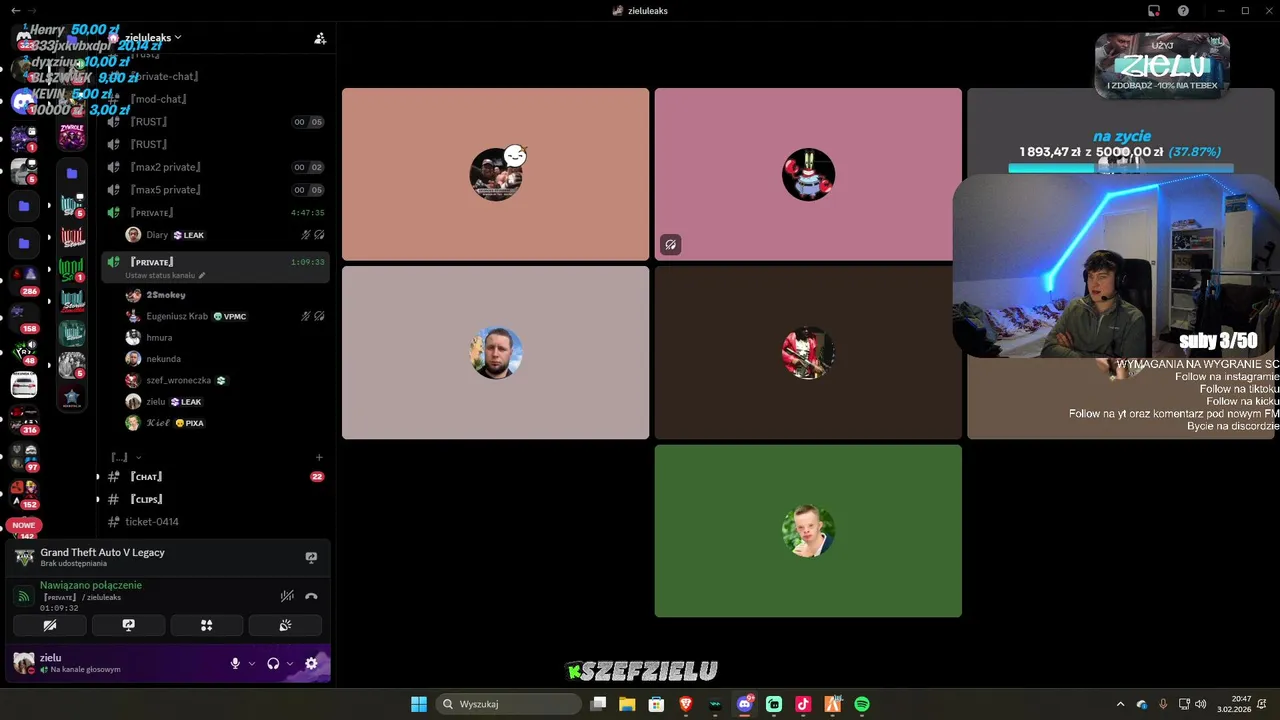Open Microsoft Store from taskbar
Viewport: 1280px width, 720px height.
pos(656,704)
